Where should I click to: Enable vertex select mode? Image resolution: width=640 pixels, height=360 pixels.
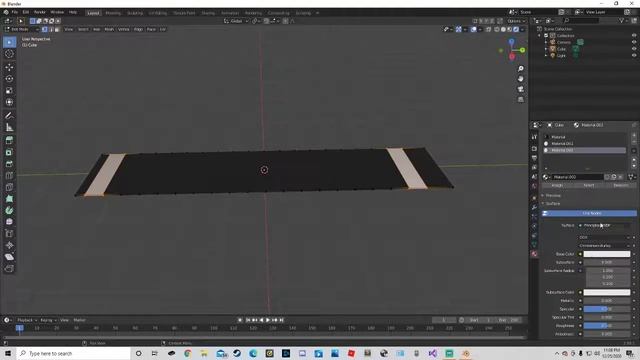[44, 29]
